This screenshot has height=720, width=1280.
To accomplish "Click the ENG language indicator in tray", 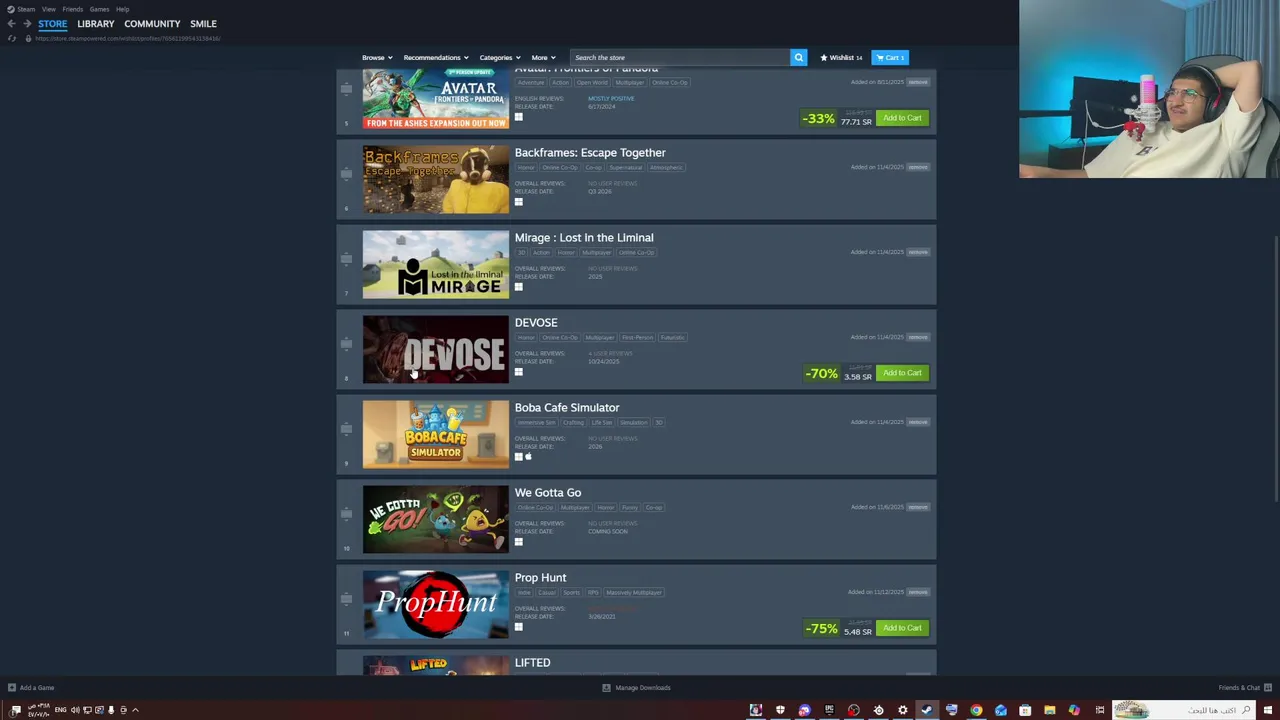I will coord(60,710).
